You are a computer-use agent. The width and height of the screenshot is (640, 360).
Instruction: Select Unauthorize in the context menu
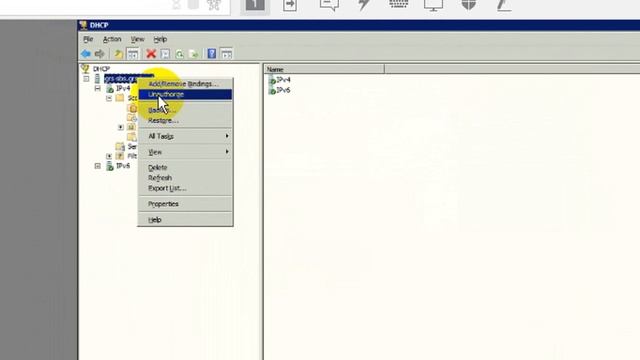(185, 94)
